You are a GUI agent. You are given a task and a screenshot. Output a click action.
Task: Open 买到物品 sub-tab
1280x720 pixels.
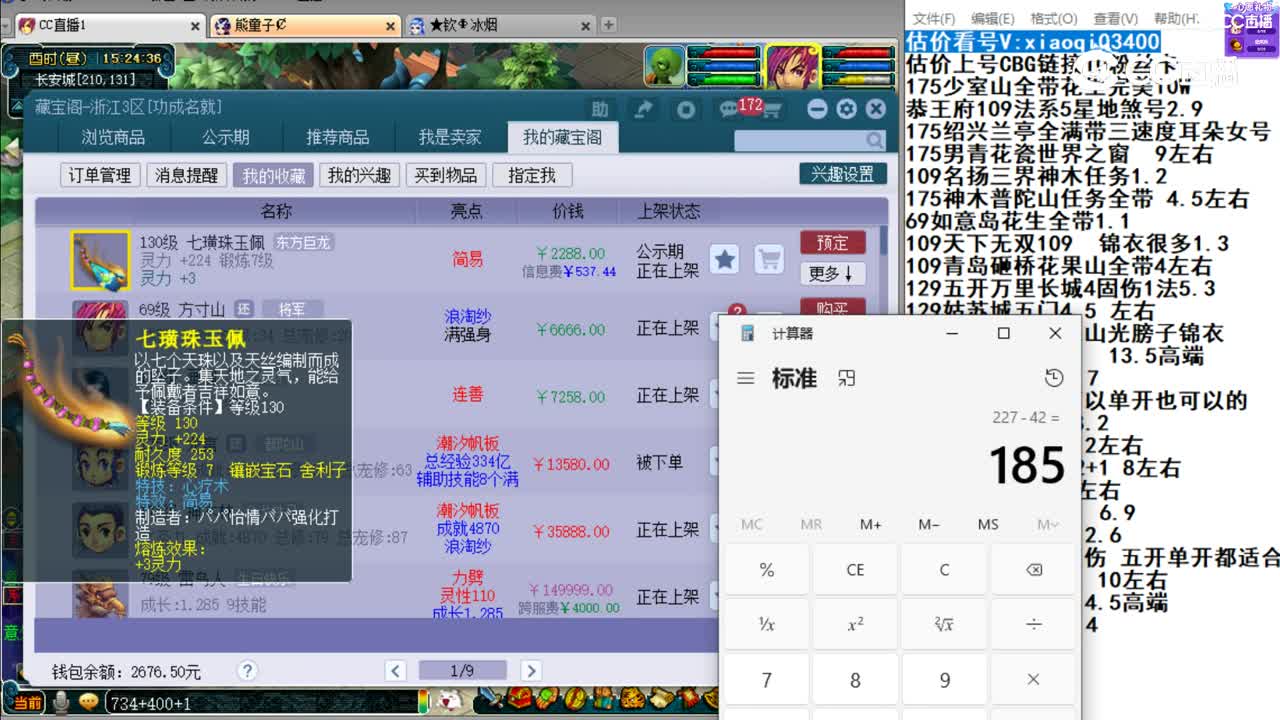tap(445, 175)
